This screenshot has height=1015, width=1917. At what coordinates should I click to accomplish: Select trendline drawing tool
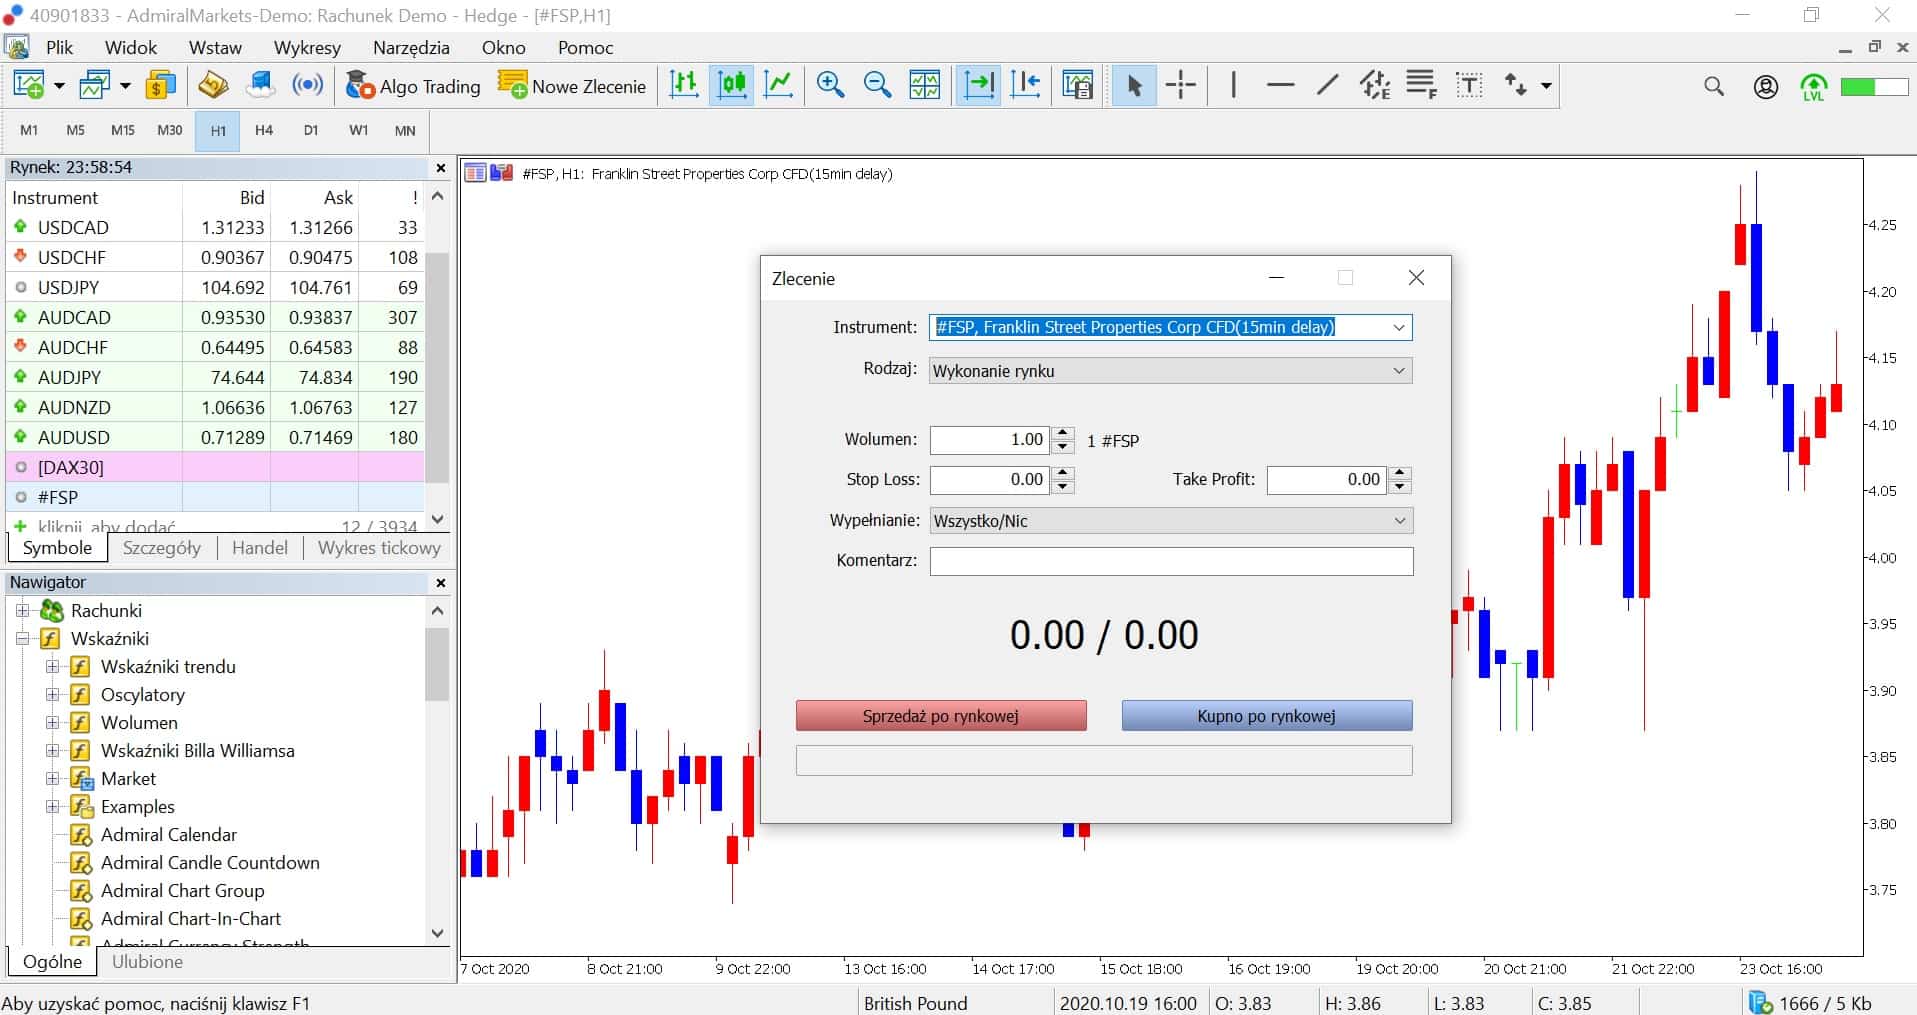click(1327, 86)
